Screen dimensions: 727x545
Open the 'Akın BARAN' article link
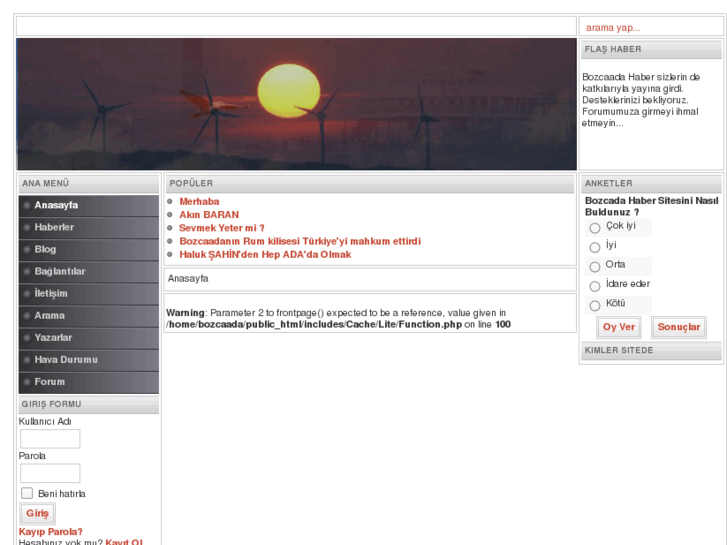(x=209, y=214)
